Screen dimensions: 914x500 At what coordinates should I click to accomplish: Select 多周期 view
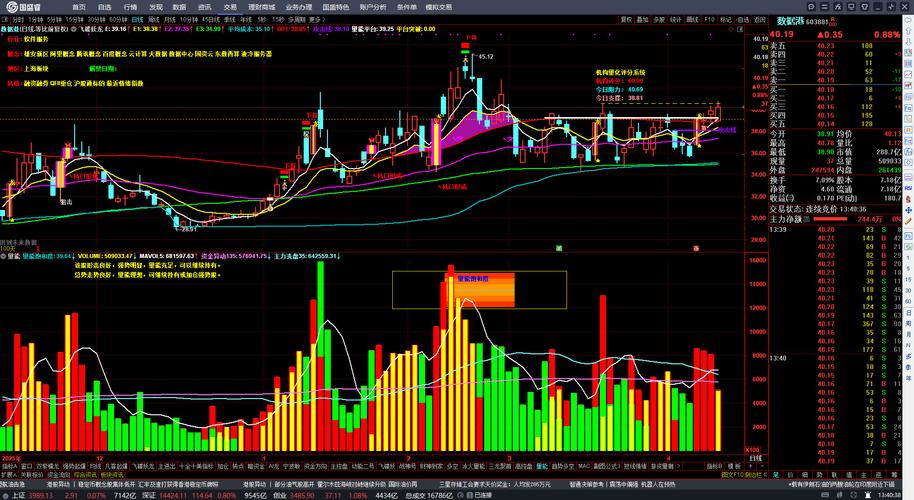tap(296, 19)
